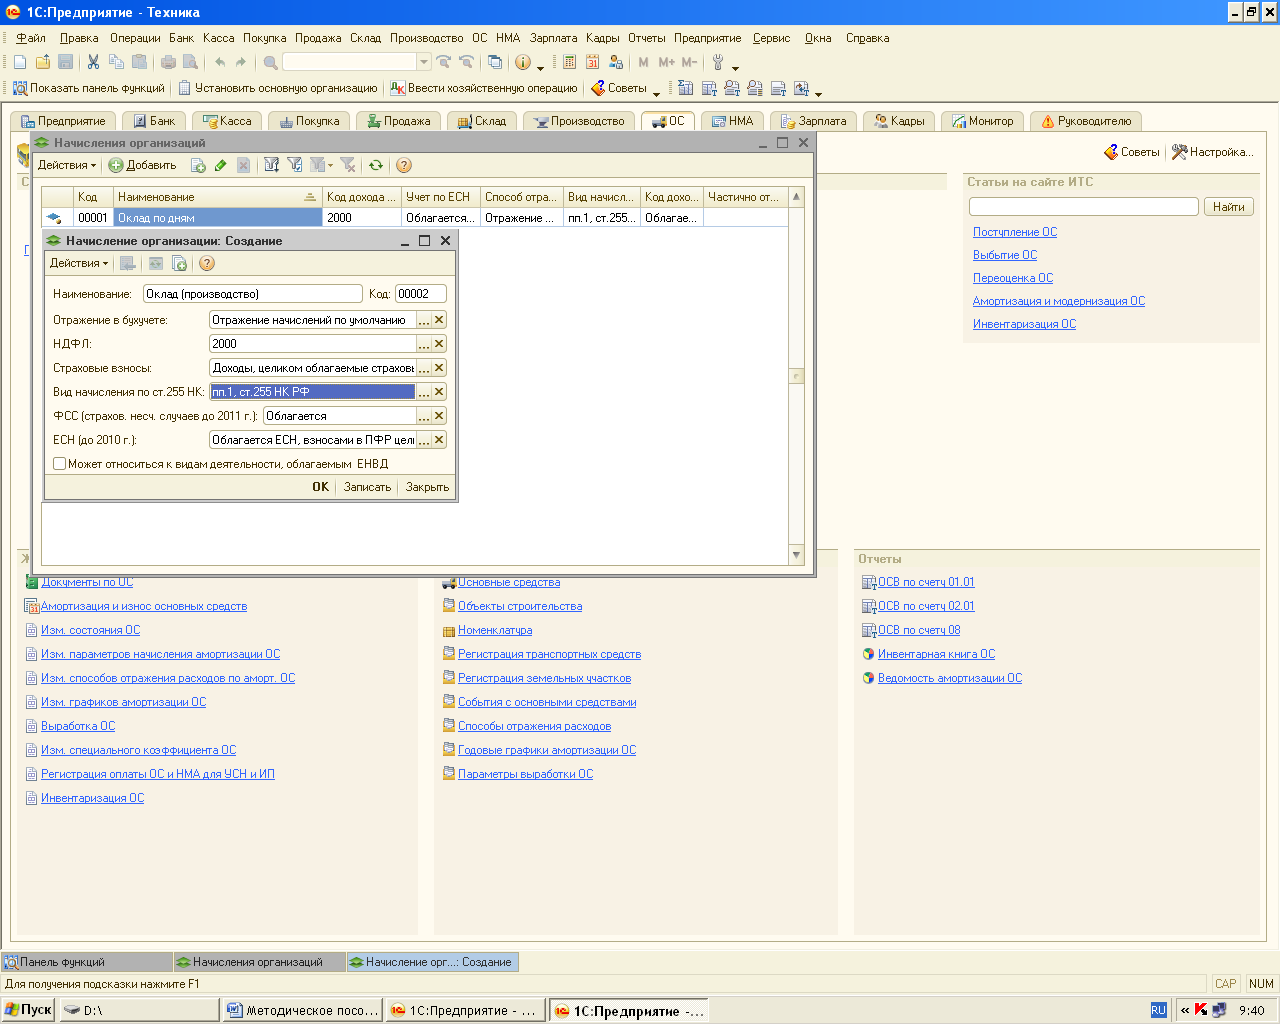The height and width of the screenshot is (1024, 1280).
Task: Switch to Методическое пособие taskbar item
Action: tap(304, 1010)
